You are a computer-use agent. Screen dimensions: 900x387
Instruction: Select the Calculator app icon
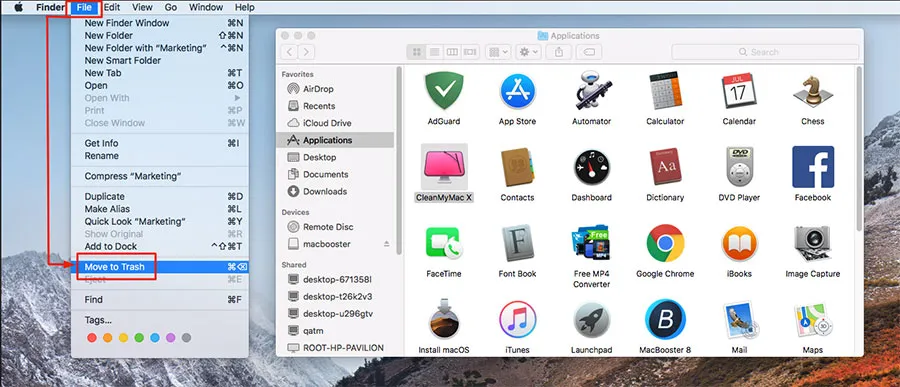(665, 90)
